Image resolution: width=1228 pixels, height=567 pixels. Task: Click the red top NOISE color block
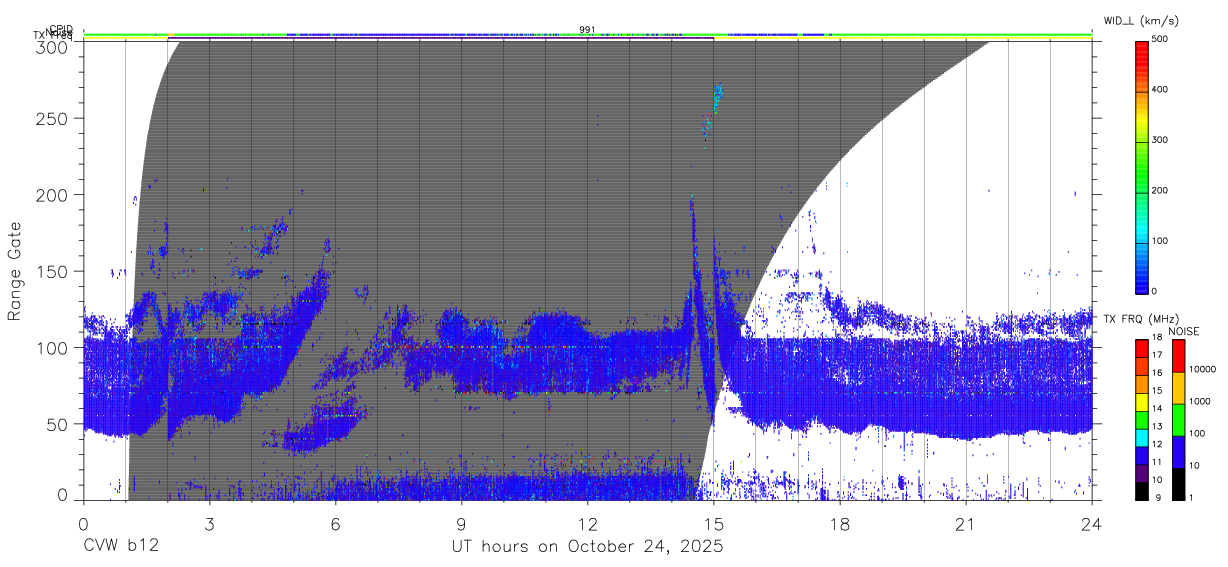tap(1178, 355)
